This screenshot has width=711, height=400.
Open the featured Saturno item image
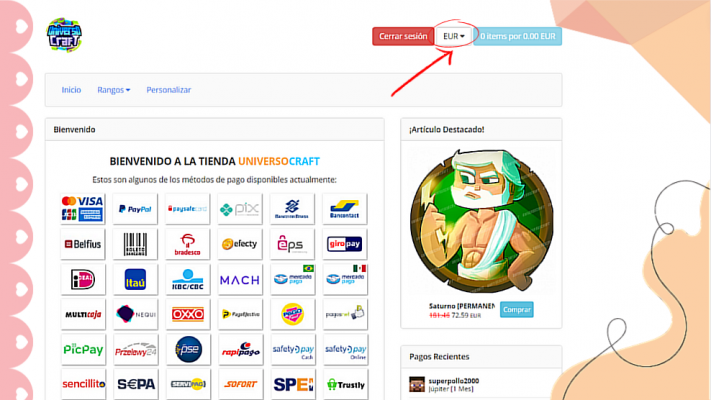[481, 221]
